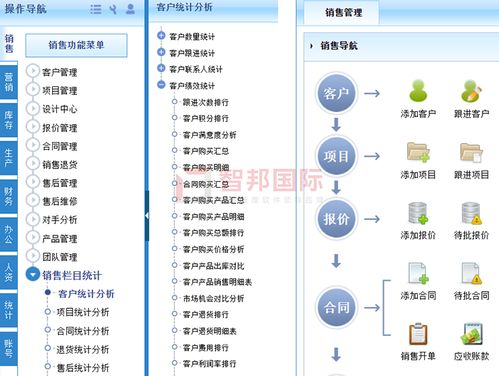Click the 添加合同 document icon
The width and height of the screenshot is (499, 376).
coord(418,273)
